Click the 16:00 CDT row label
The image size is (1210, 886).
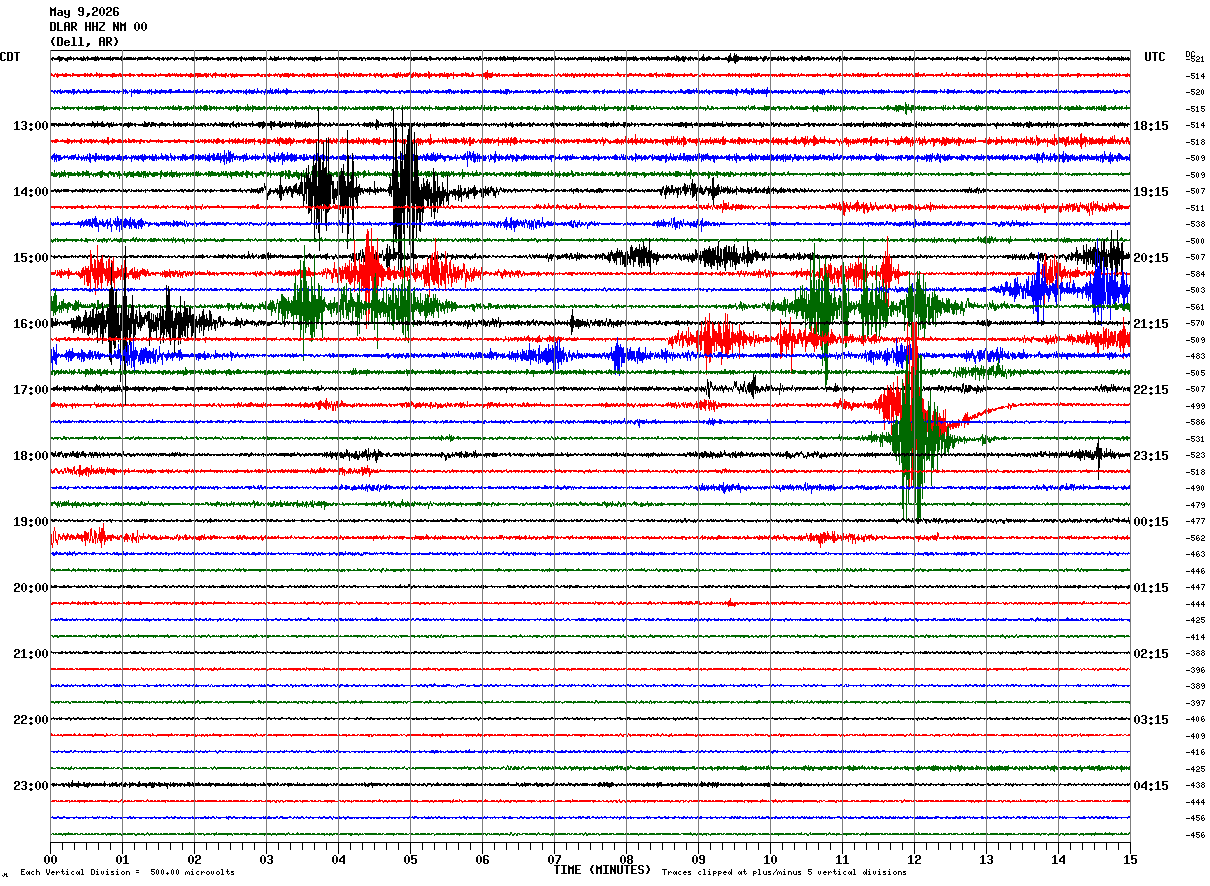pyautogui.click(x=30, y=324)
